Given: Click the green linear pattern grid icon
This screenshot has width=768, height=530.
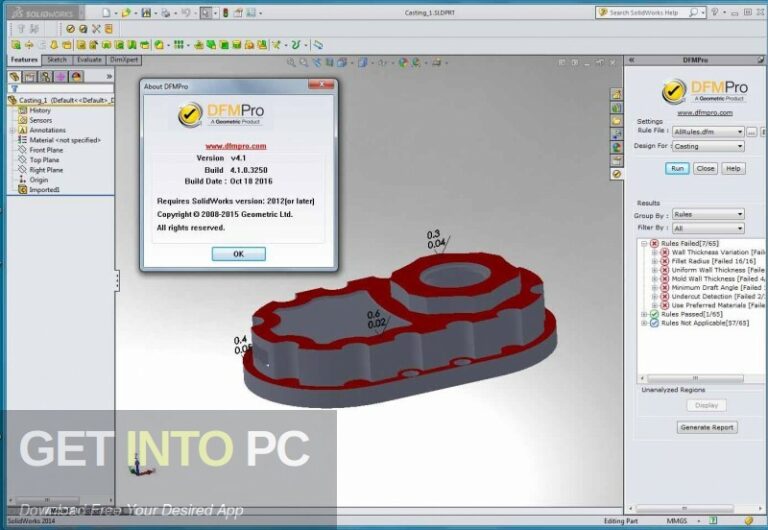Looking at the screenshot, I should tap(178, 45).
